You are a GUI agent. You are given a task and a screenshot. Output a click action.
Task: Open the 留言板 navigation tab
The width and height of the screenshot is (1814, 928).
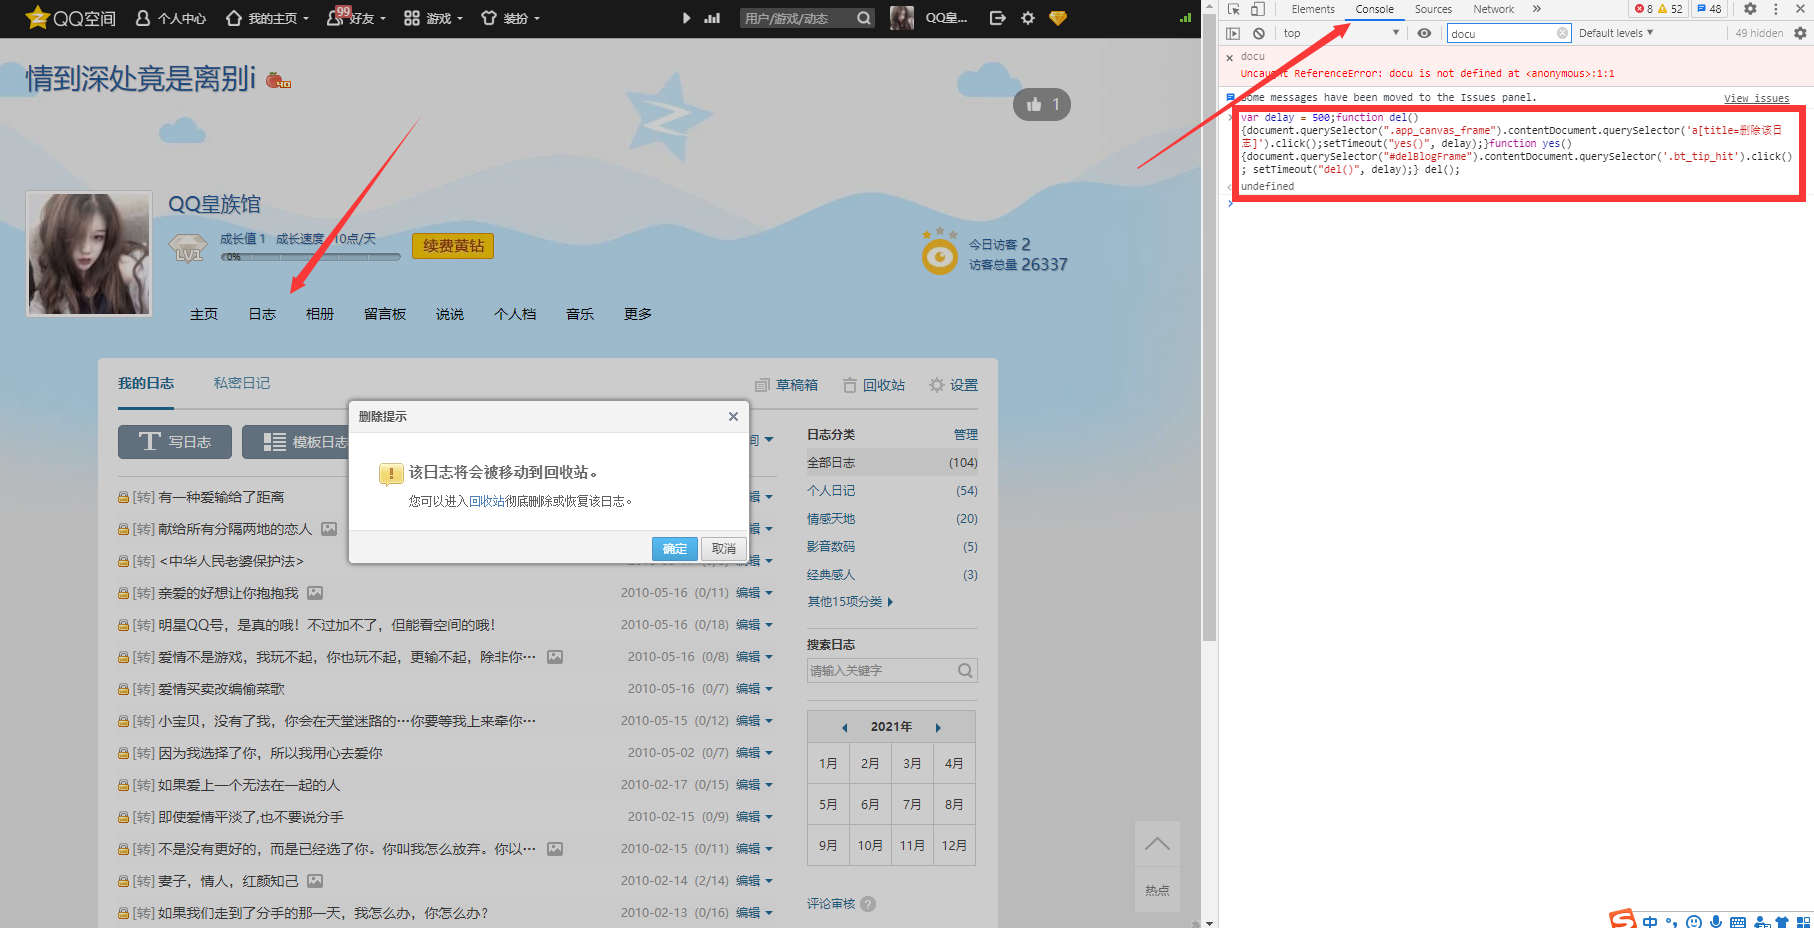point(385,314)
